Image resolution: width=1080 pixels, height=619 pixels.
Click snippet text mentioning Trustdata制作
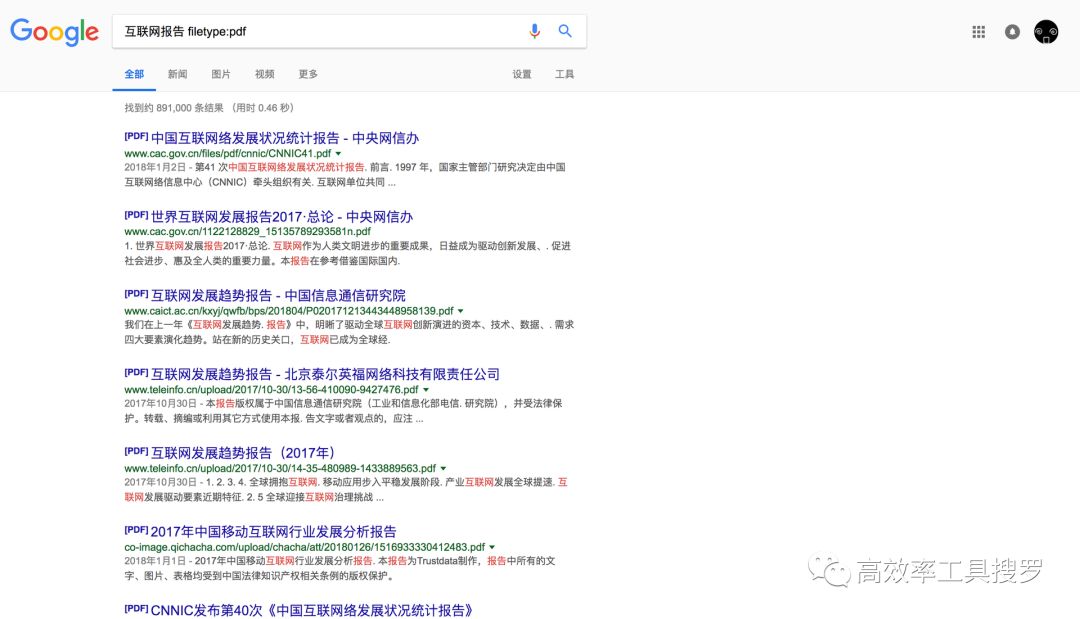coord(340,568)
